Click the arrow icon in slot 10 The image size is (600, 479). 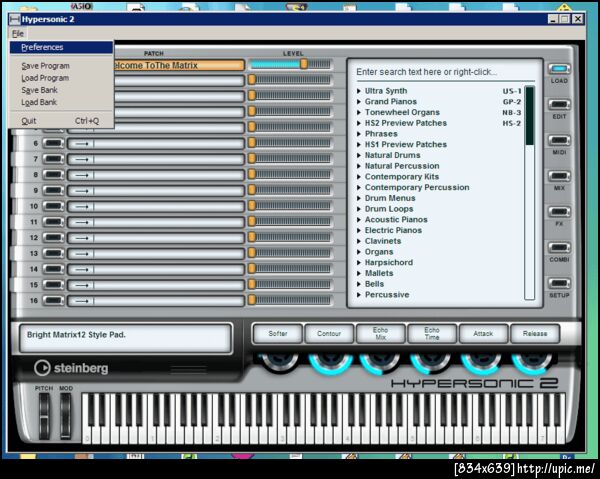[82, 207]
